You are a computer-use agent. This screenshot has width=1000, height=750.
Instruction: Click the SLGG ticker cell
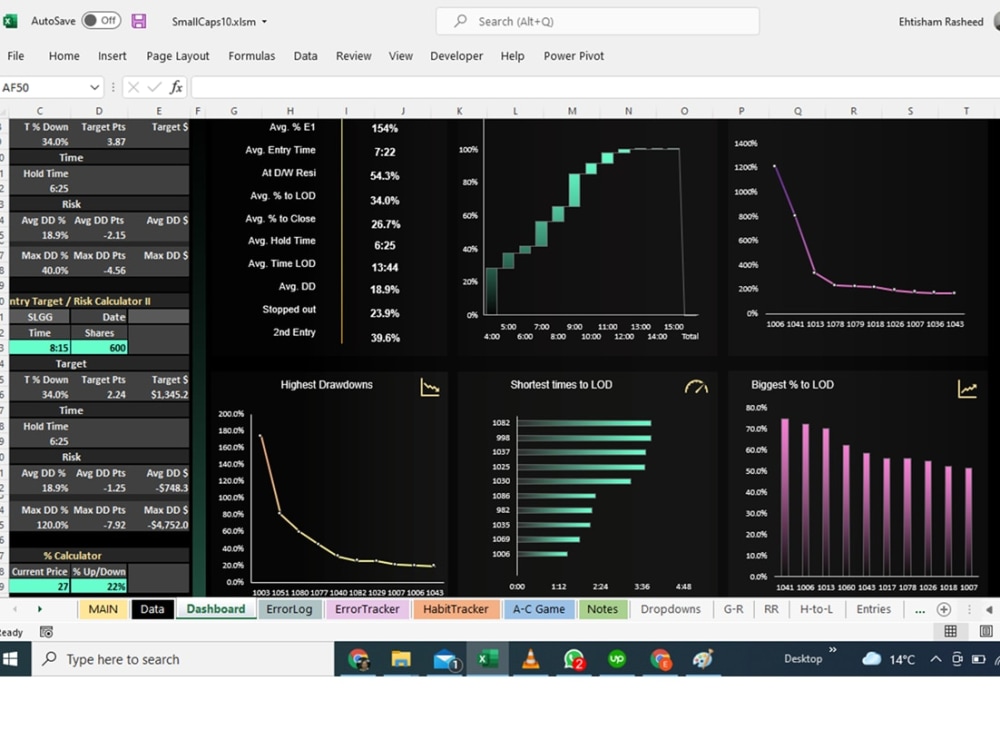tap(40, 317)
